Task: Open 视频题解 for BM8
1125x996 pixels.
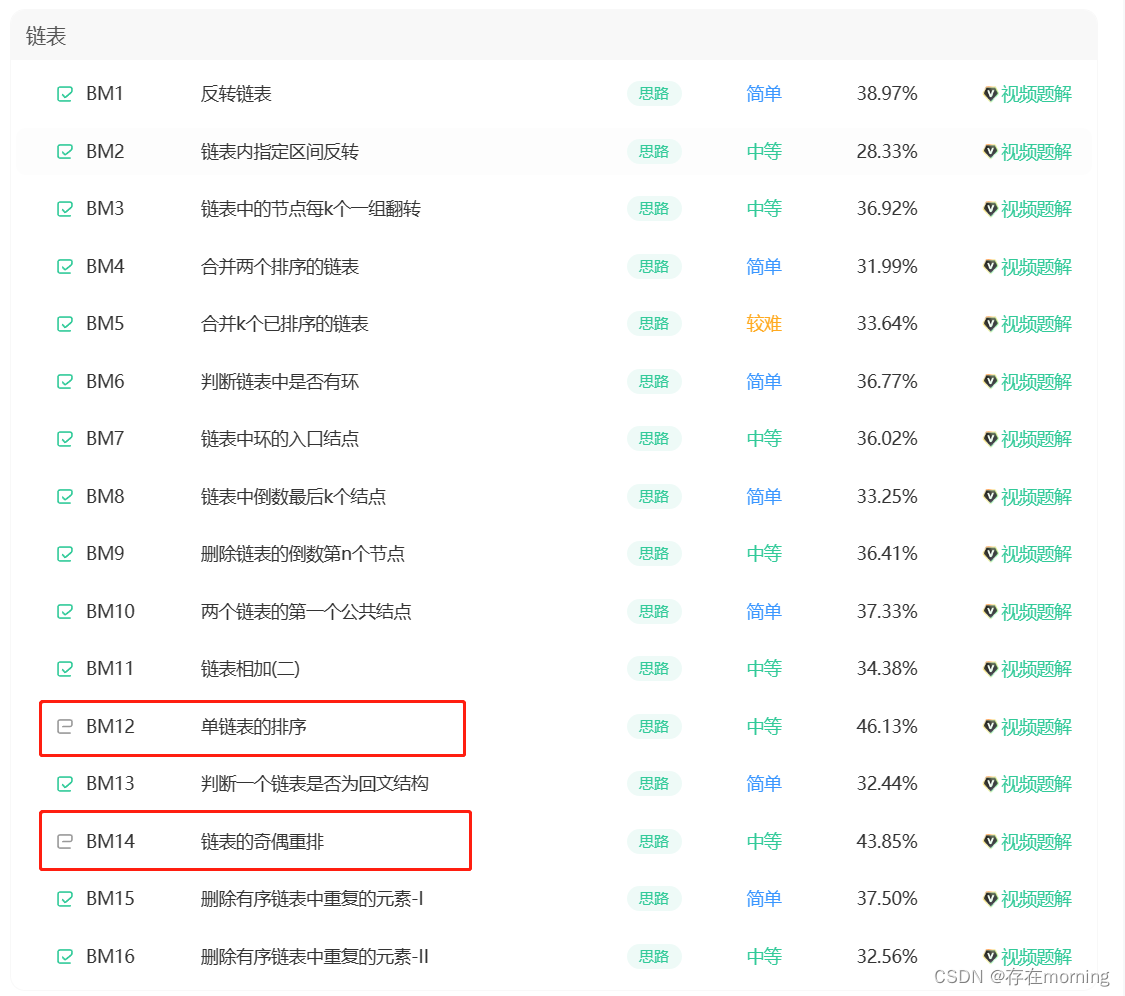Action: coord(1035,497)
